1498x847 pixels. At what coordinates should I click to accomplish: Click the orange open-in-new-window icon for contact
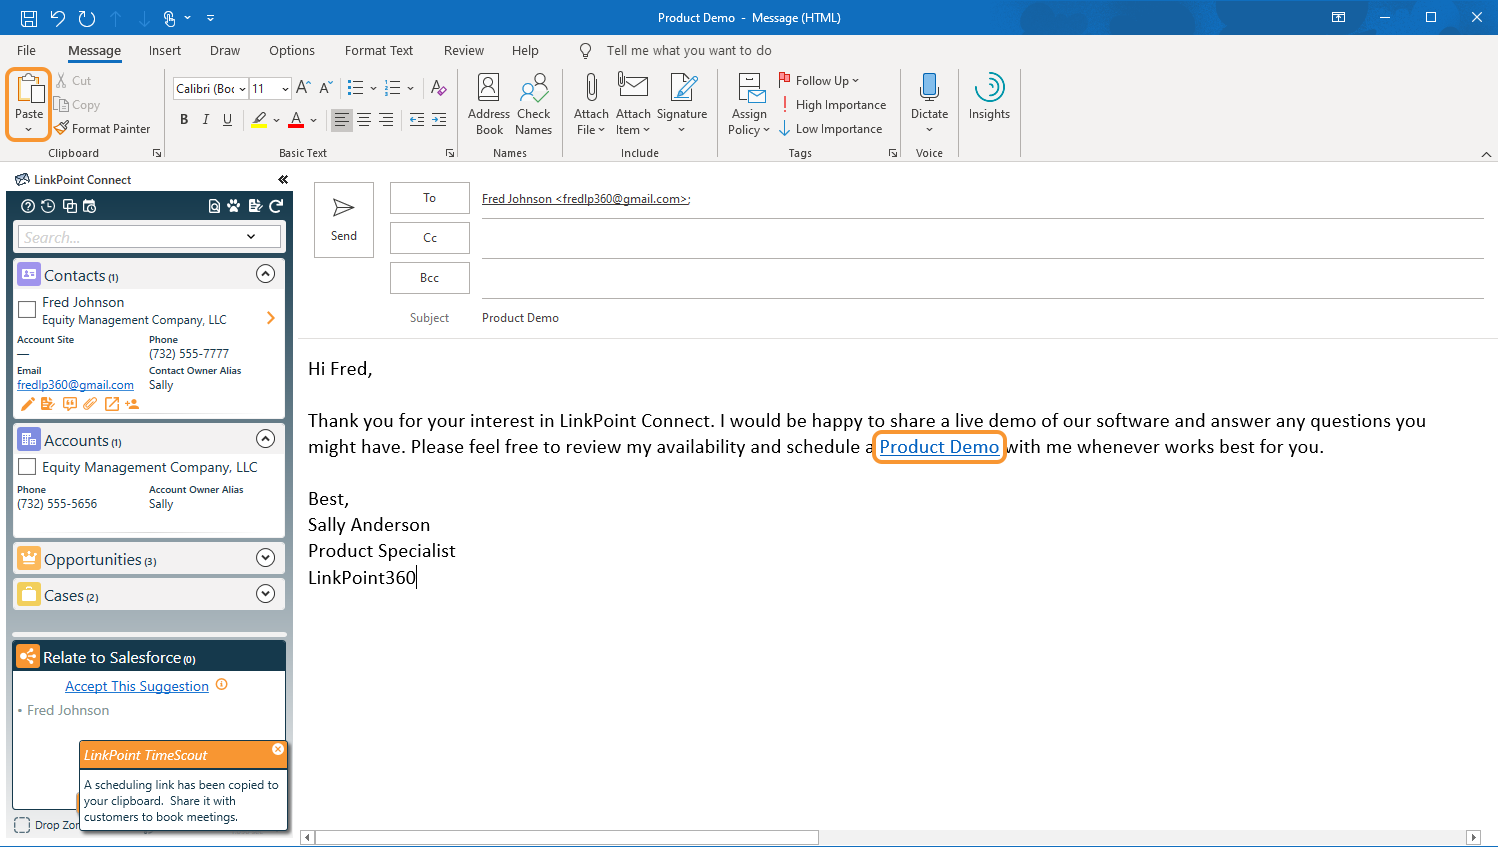(x=111, y=404)
